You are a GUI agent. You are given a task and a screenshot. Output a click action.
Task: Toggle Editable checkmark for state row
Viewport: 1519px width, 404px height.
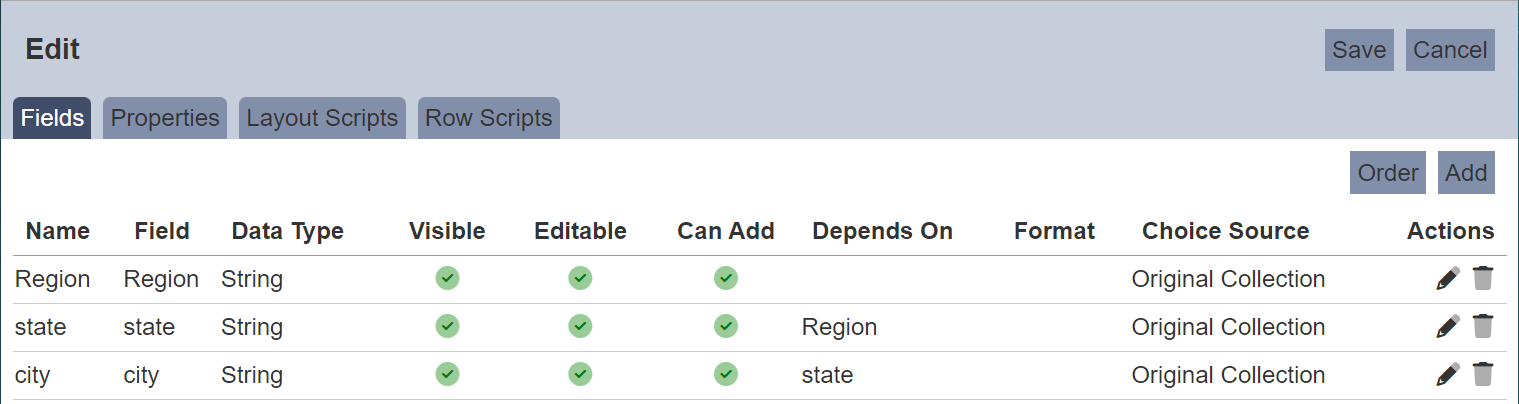click(580, 326)
